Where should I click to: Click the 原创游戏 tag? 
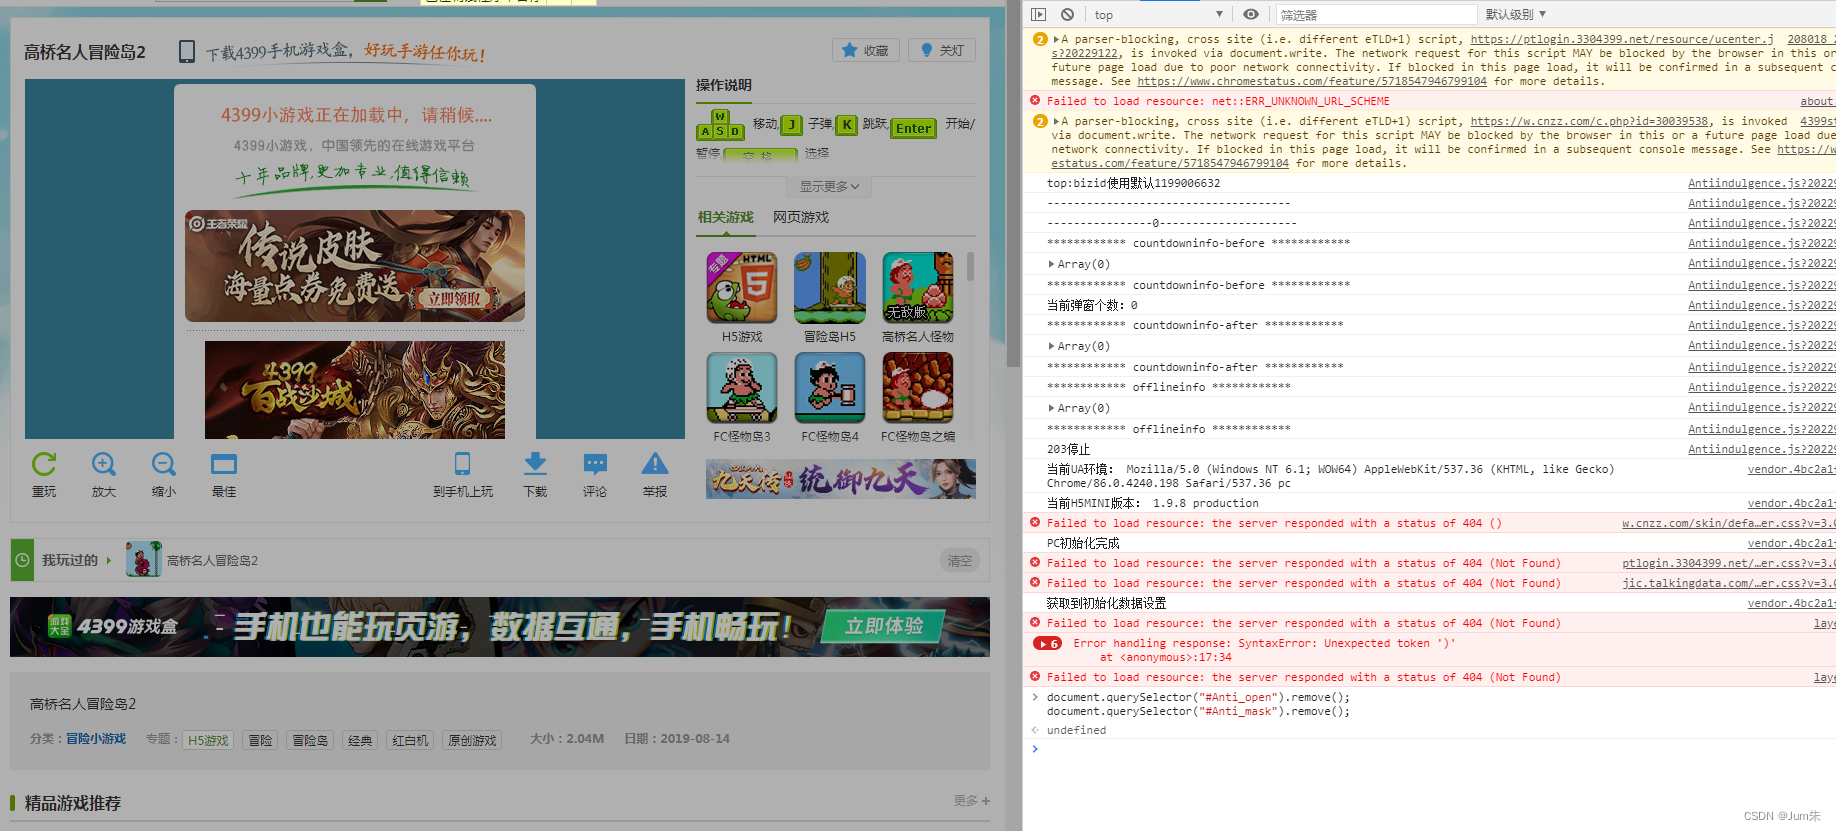(472, 740)
